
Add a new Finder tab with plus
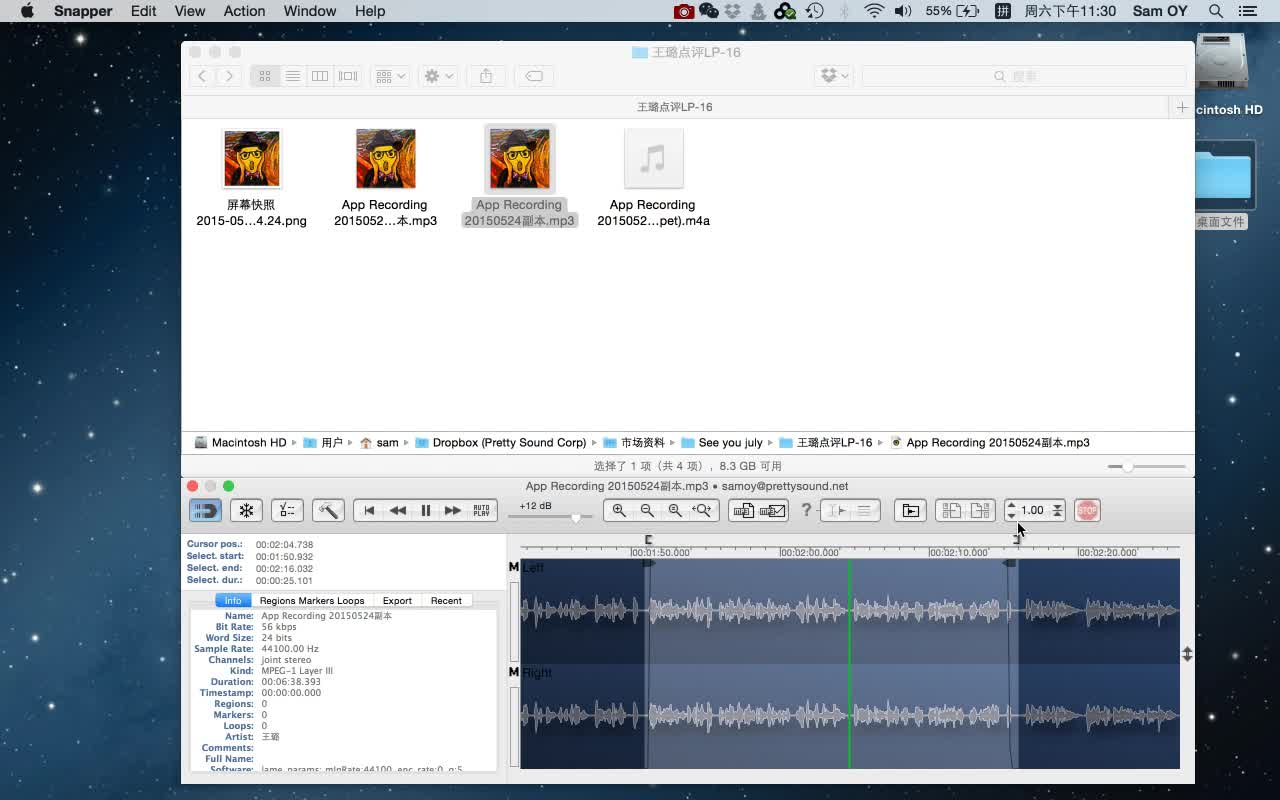(x=1182, y=107)
